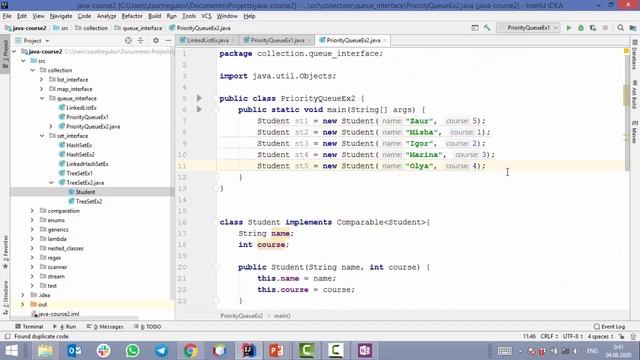Collapse the queue_interface folder
This screenshot has height=360, width=640.
(x=42, y=98)
